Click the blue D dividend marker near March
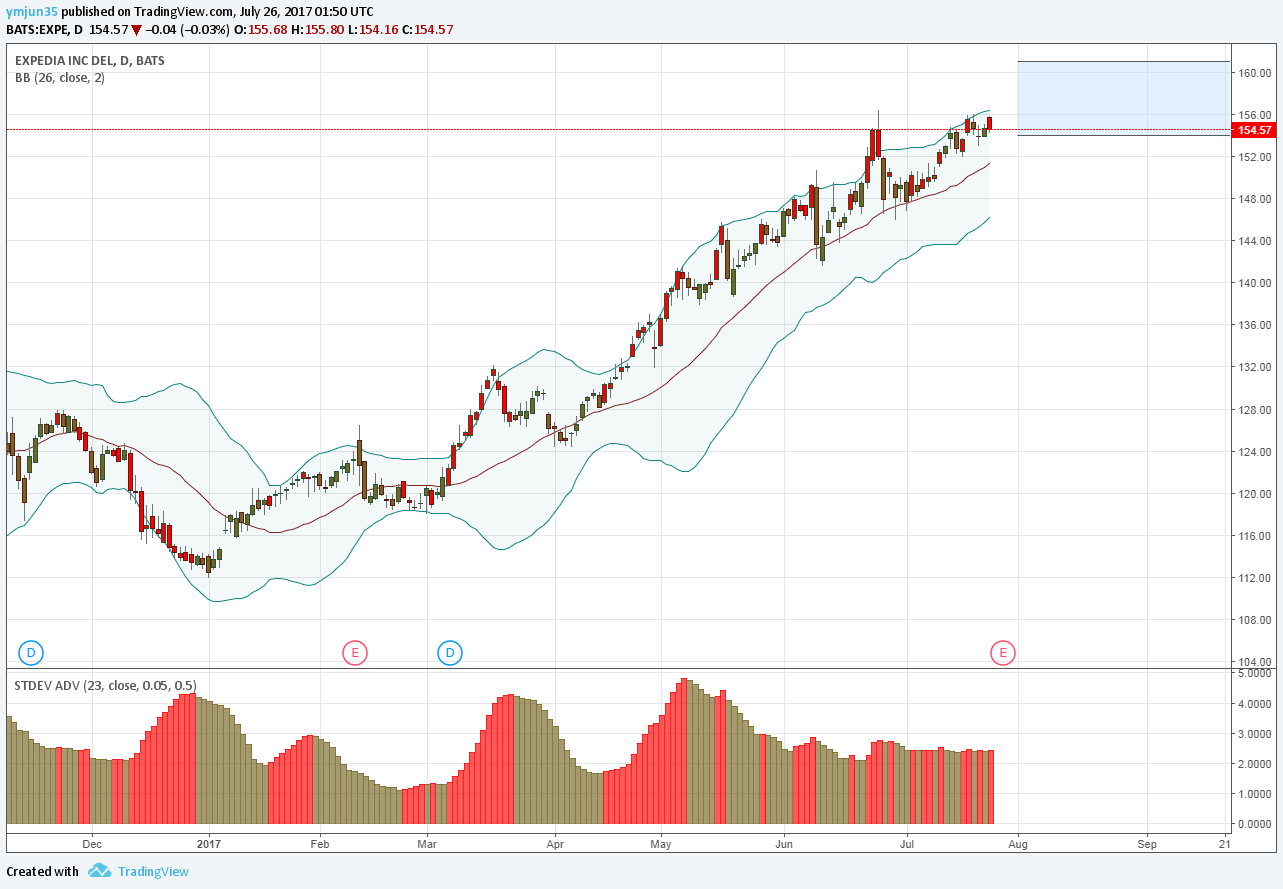Screen dimensions: 1283x889 click(450, 653)
